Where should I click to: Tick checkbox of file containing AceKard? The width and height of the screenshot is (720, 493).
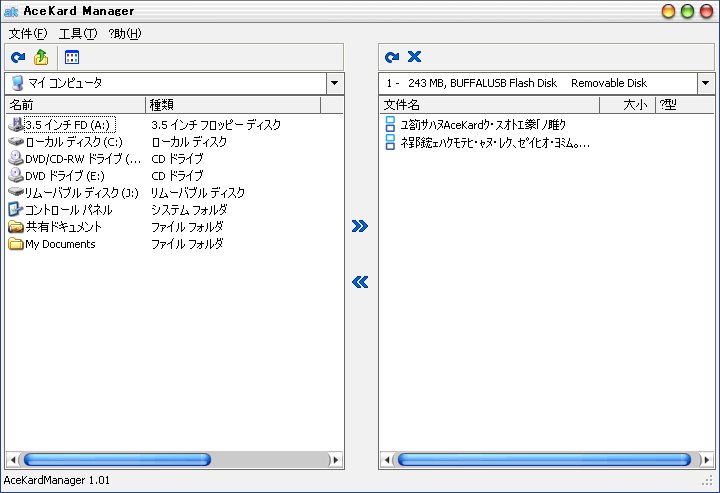pyautogui.click(x=390, y=124)
